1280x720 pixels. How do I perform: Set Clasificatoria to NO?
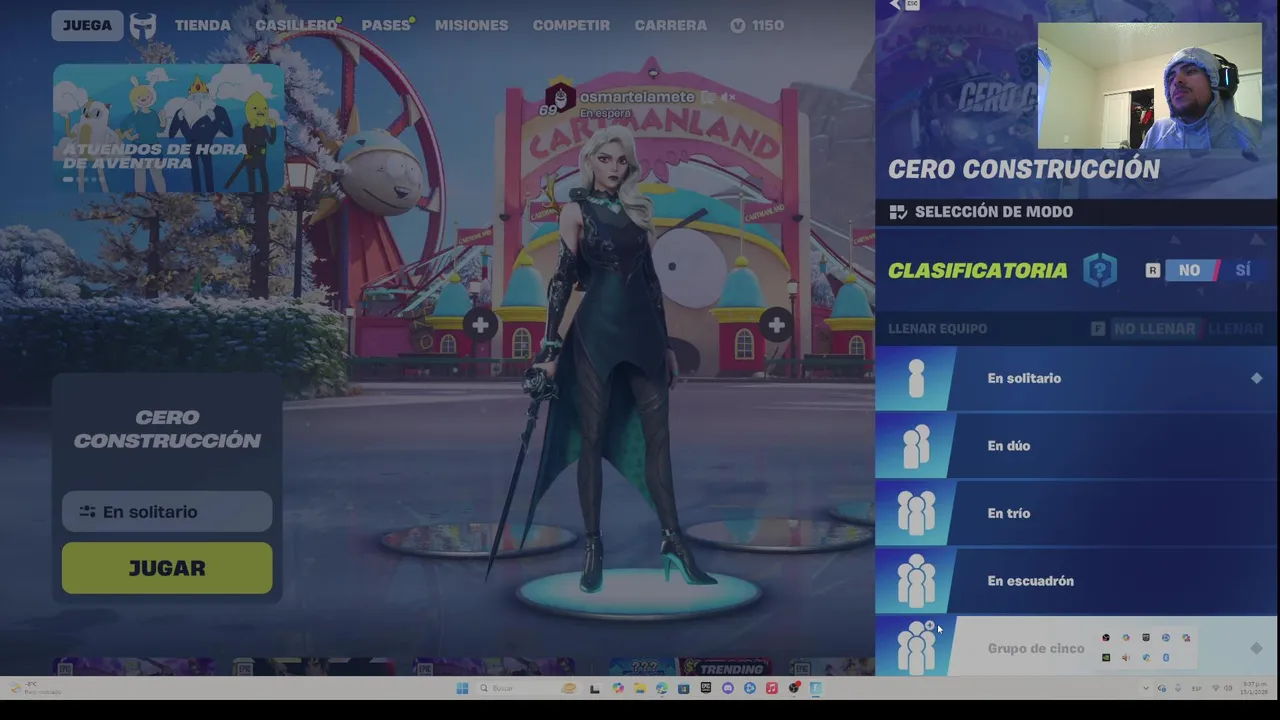pos(1189,270)
